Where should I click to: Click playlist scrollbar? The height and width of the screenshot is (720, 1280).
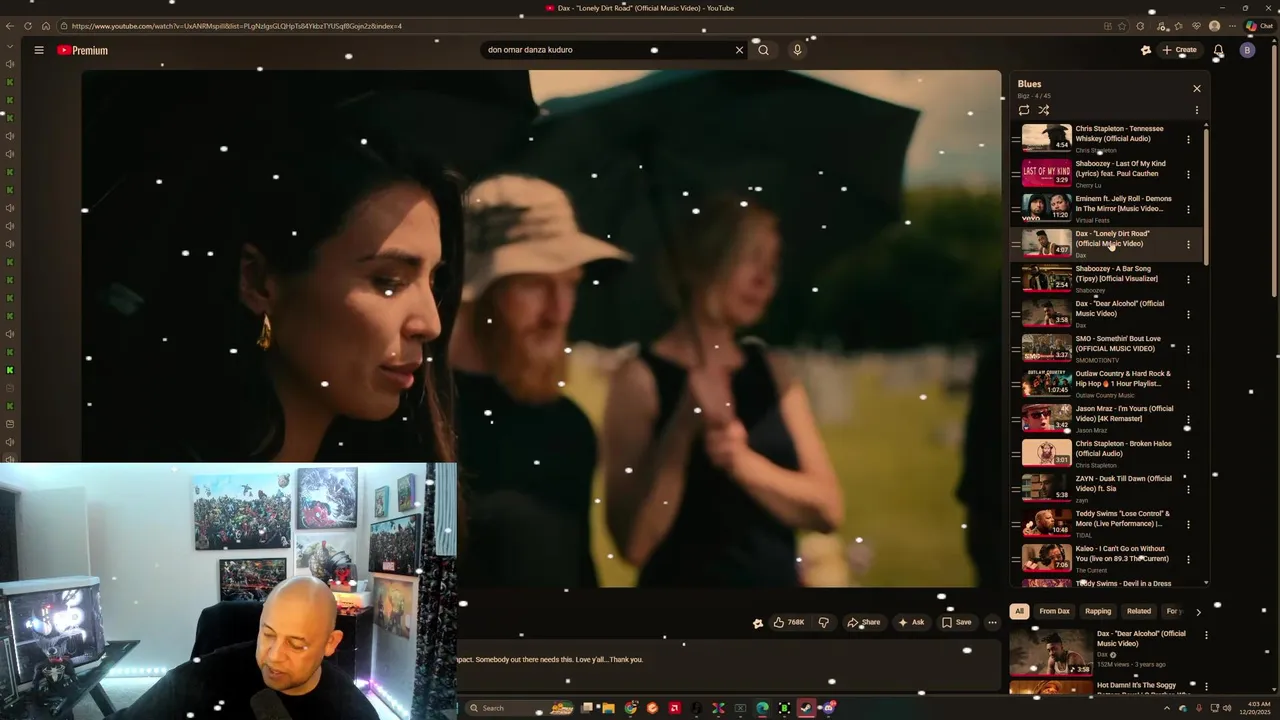click(1206, 196)
